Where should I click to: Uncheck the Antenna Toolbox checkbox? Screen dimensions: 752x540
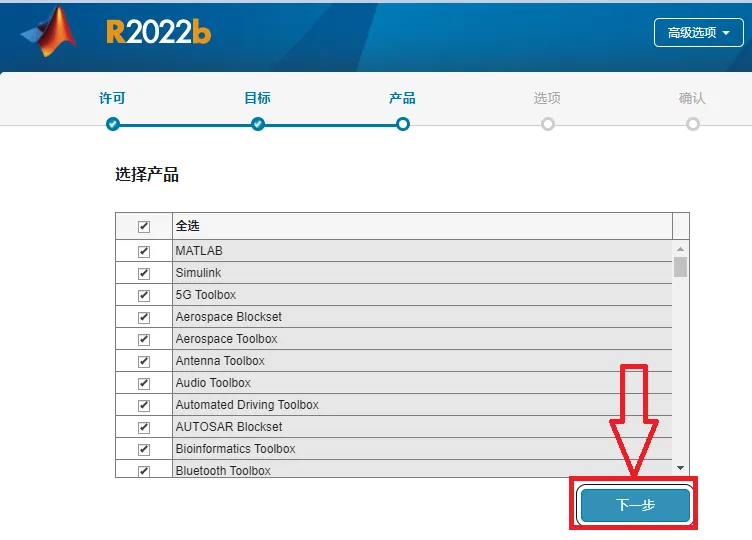coord(144,362)
